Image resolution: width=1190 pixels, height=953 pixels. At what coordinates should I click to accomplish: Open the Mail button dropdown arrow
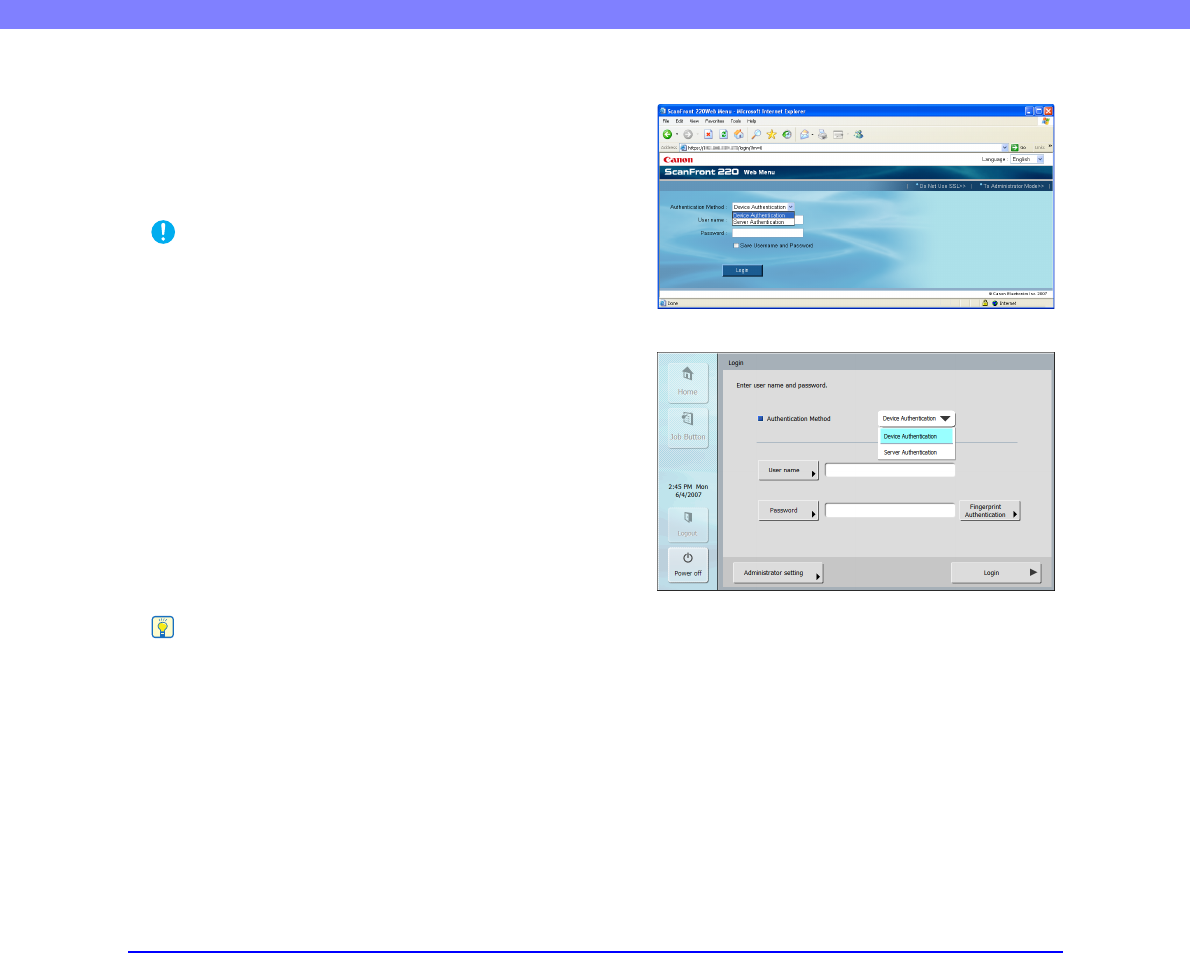click(812, 134)
